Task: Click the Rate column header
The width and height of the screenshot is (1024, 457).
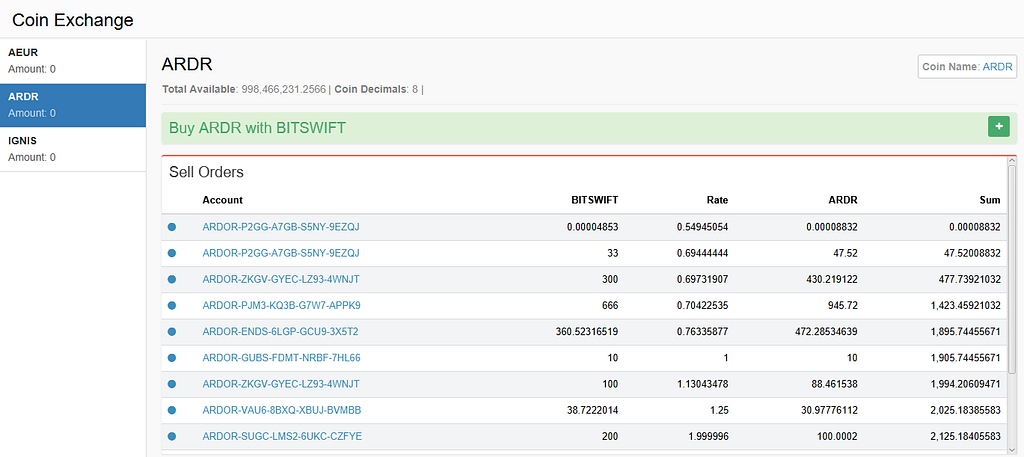Action: (717, 200)
